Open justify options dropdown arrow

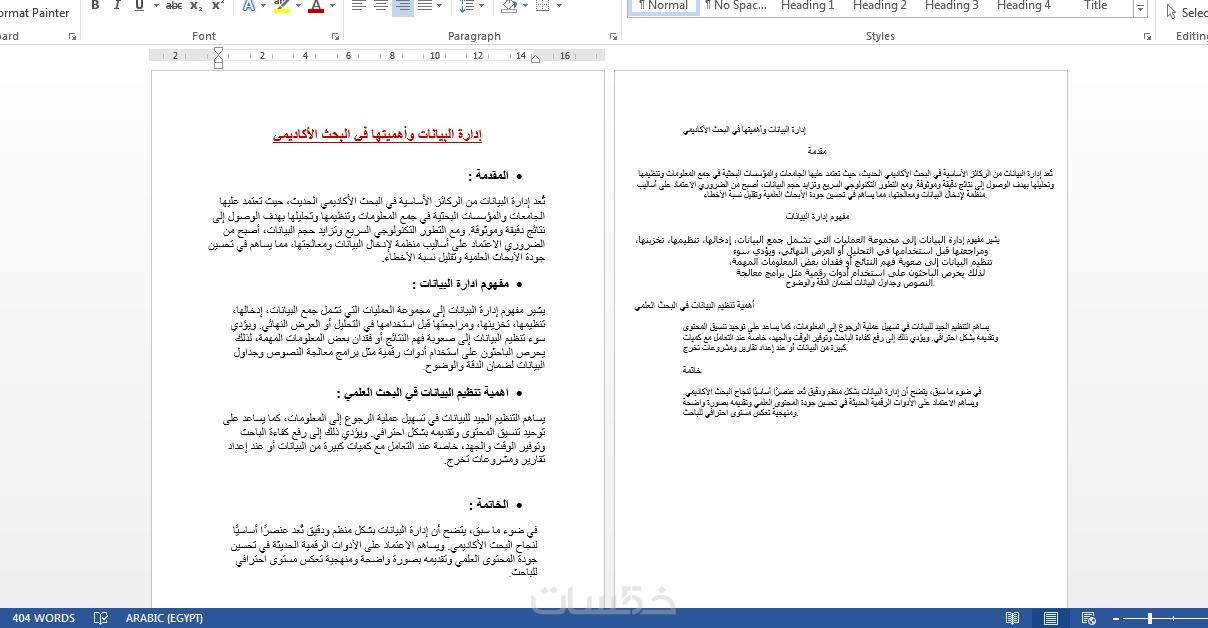coord(440,6)
